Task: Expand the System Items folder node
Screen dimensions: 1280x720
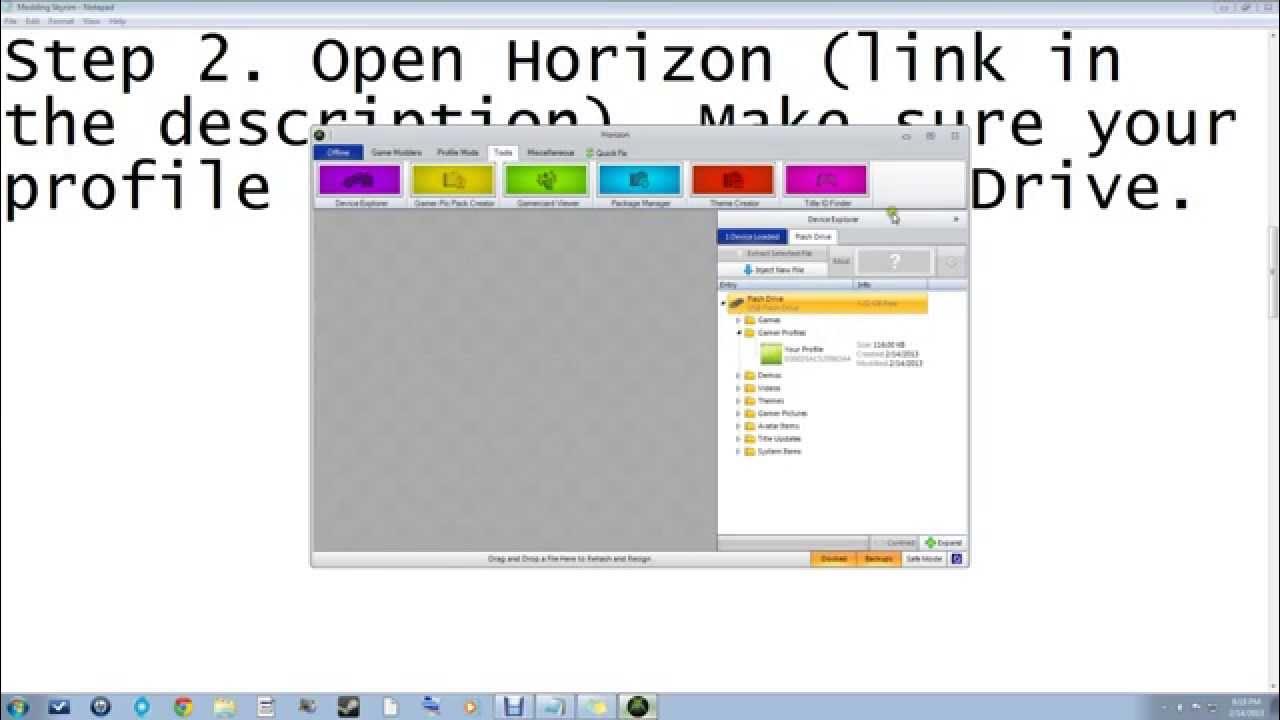Action: pyautogui.click(x=738, y=452)
